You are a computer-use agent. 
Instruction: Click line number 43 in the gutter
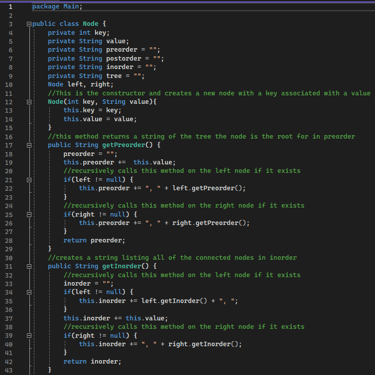click(9, 370)
